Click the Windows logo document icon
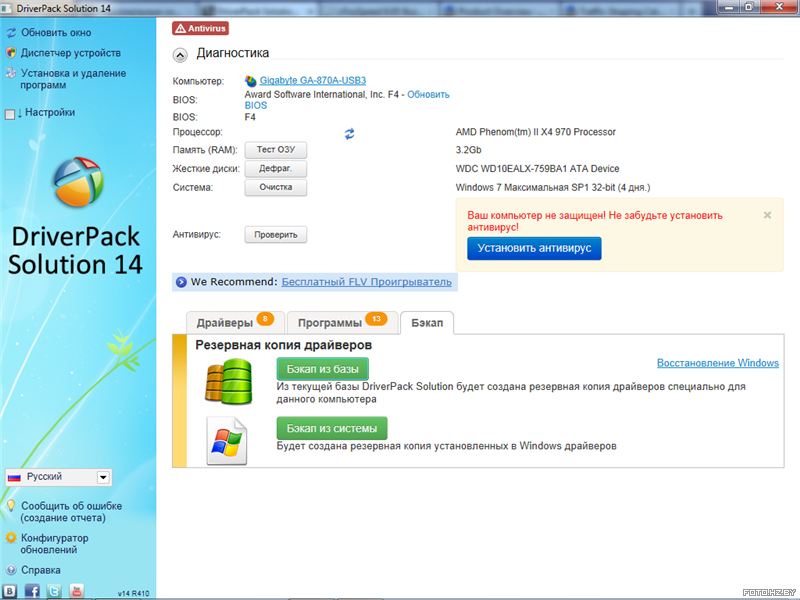The height and width of the screenshot is (600, 800). click(x=227, y=441)
